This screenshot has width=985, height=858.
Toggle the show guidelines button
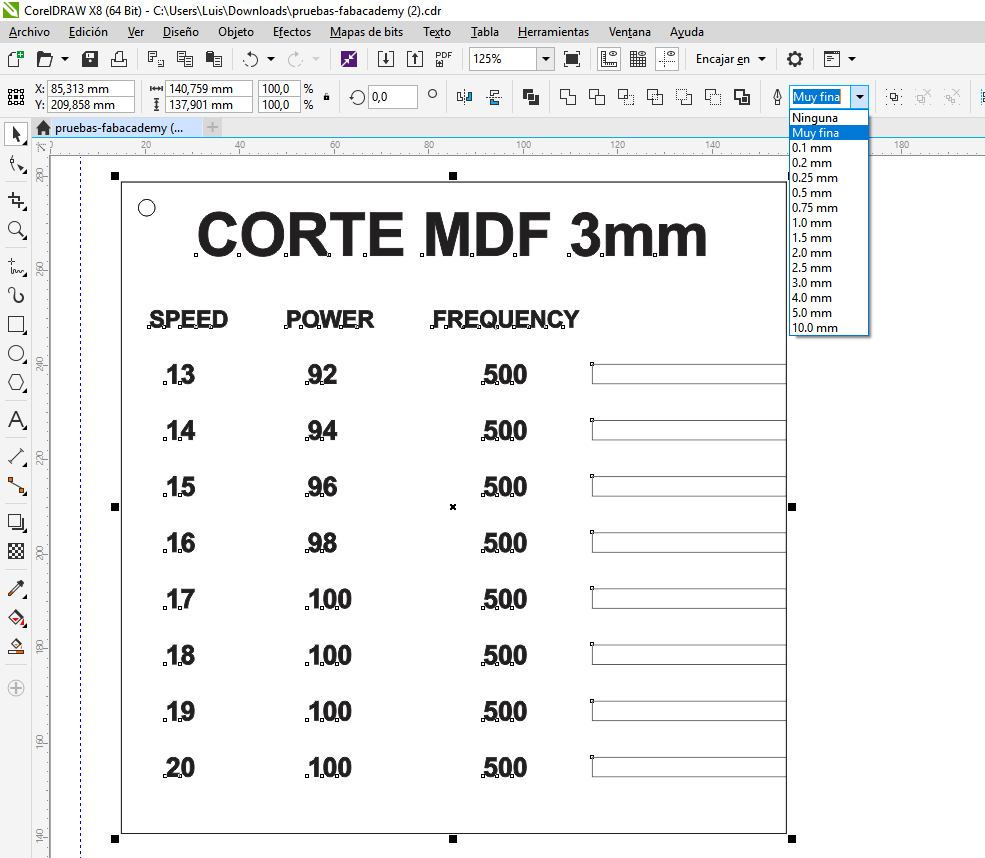tap(667, 59)
